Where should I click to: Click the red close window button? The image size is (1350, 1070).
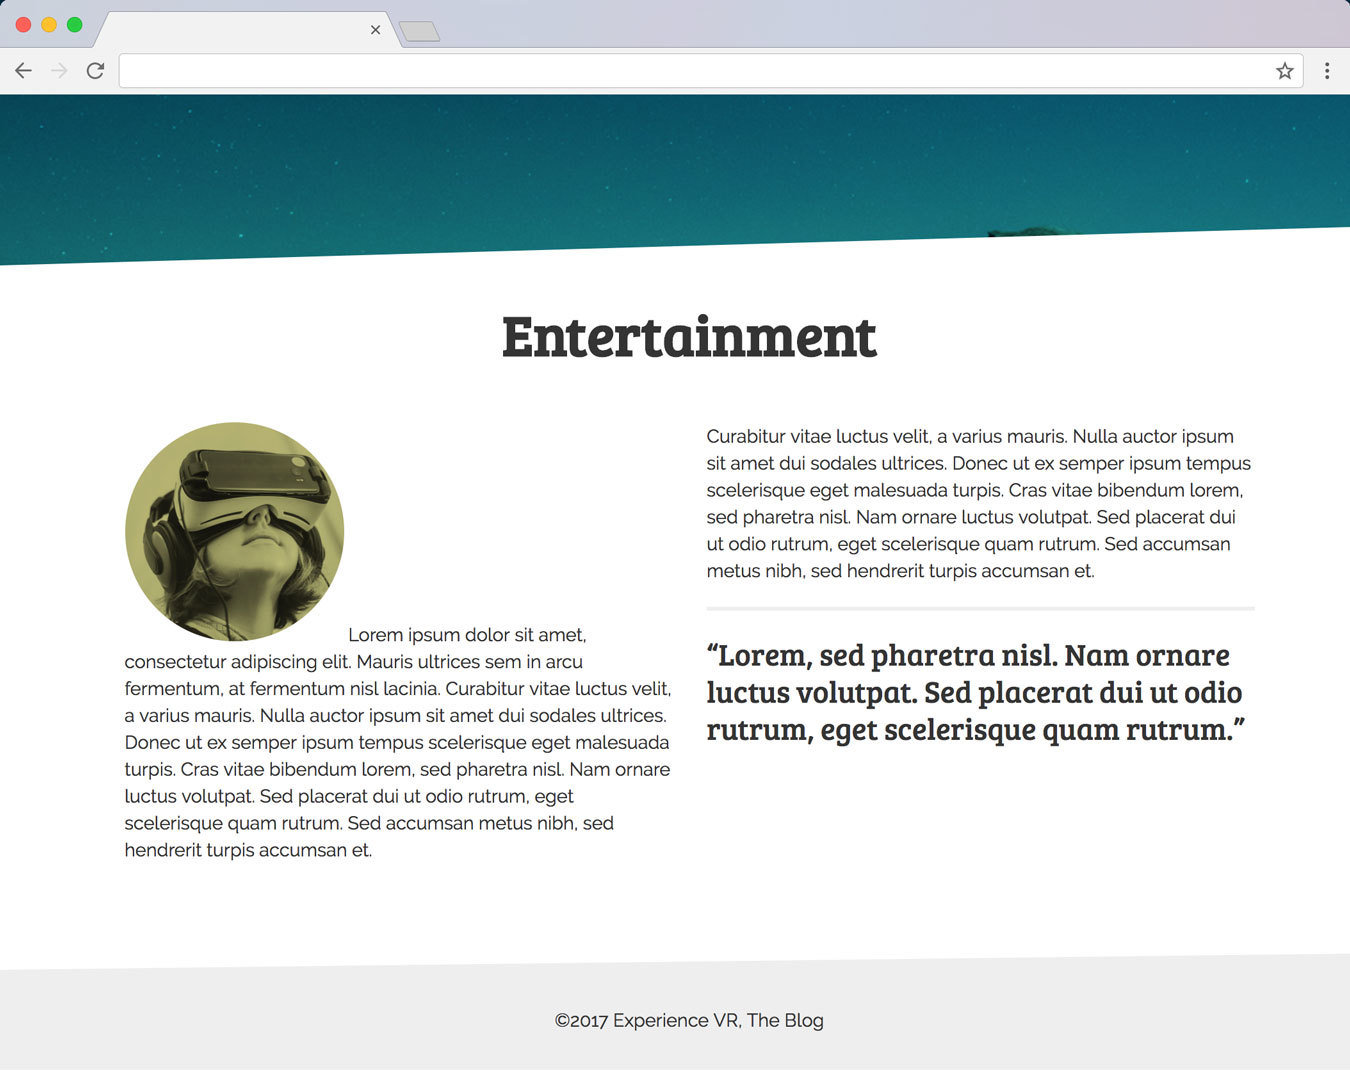pos(23,24)
